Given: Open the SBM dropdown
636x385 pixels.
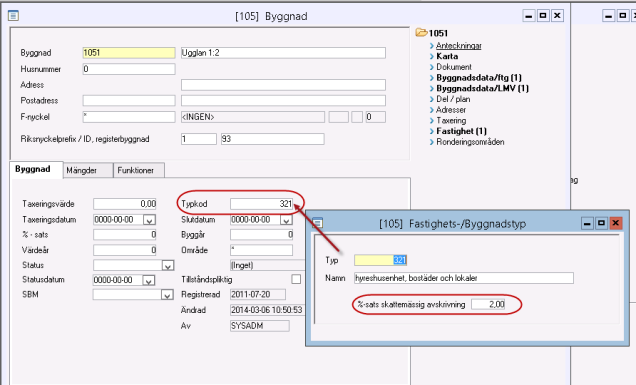Looking at the screenshot, I should tap(167, 295).
